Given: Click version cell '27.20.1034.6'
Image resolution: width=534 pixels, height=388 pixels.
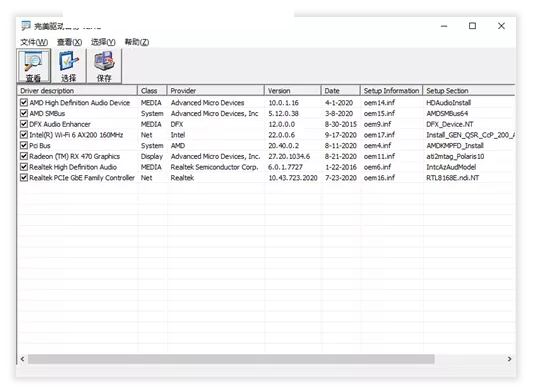Looking at the screenshot, I should (x=289, y=156).
